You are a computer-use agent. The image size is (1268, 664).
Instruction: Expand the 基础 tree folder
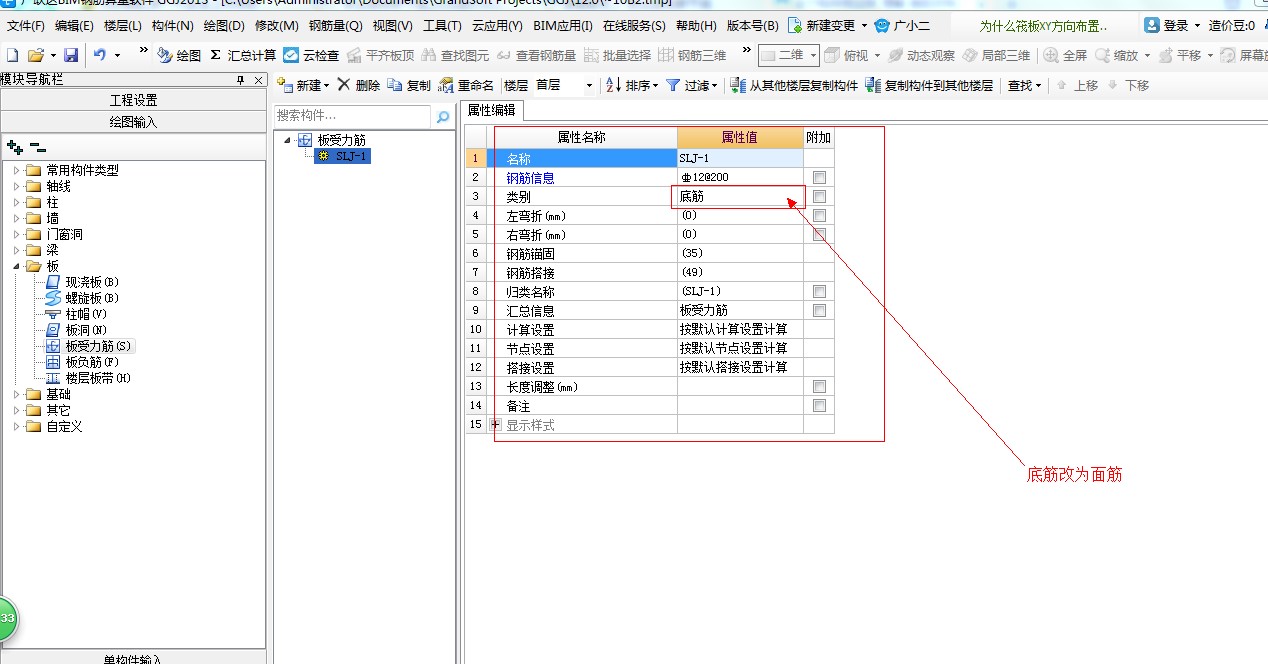pos(17,394)
